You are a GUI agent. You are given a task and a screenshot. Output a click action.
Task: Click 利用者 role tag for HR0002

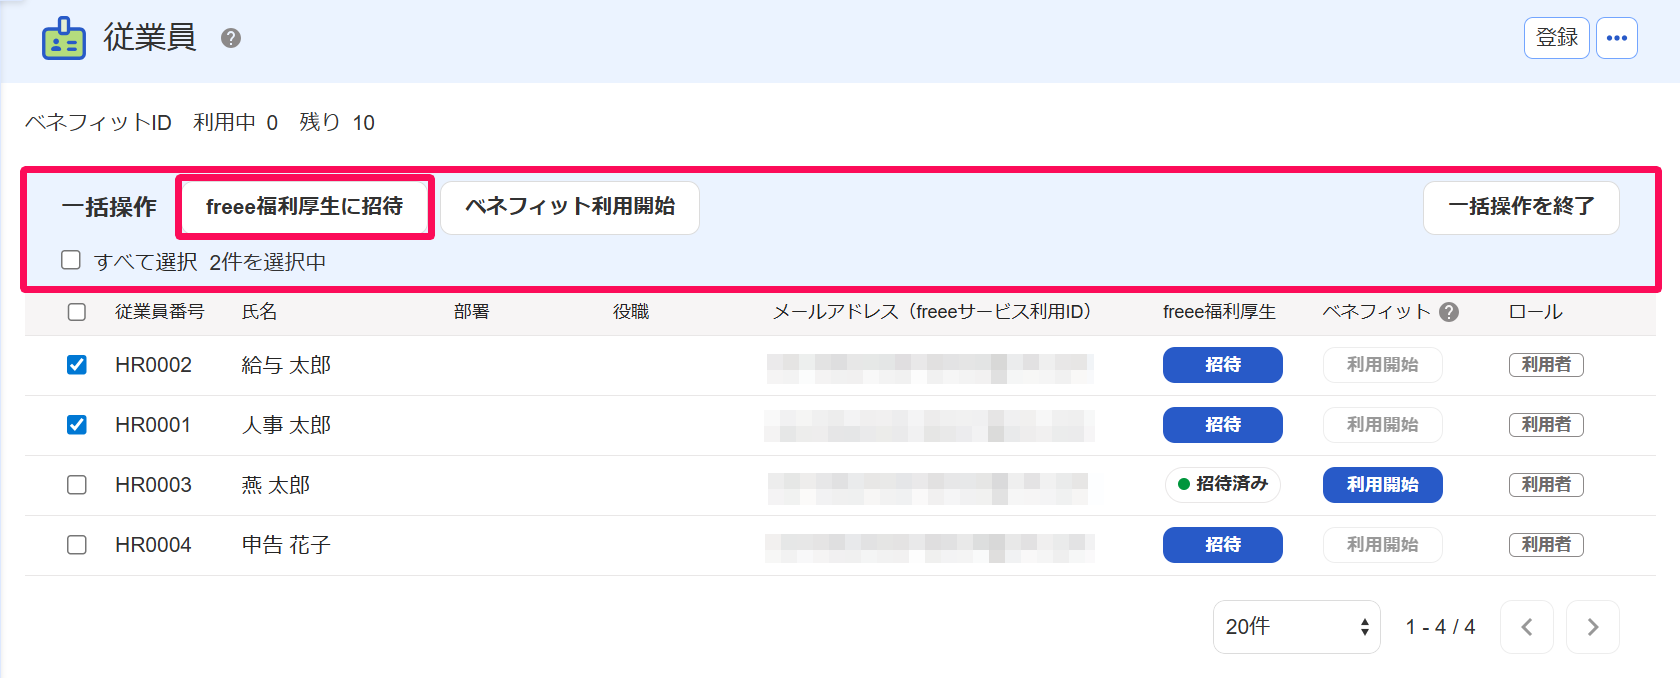pyautogui.click(x=1546, y=365)
